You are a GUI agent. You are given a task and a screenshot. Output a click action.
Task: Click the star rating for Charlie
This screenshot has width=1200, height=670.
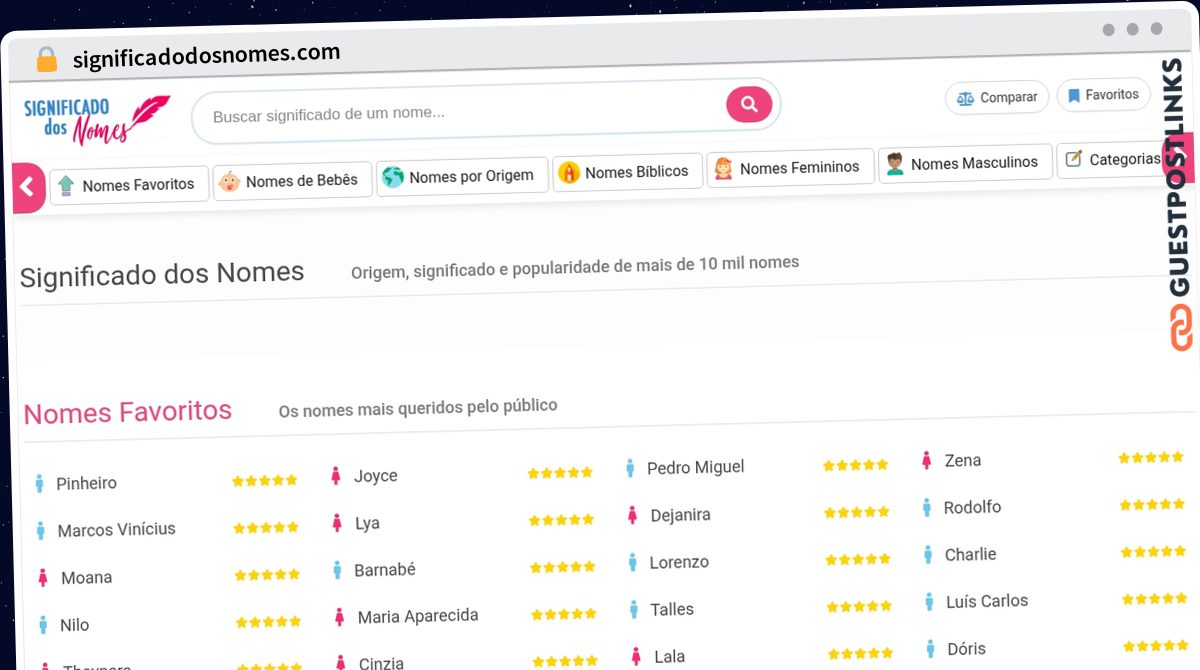[1153, 551]
